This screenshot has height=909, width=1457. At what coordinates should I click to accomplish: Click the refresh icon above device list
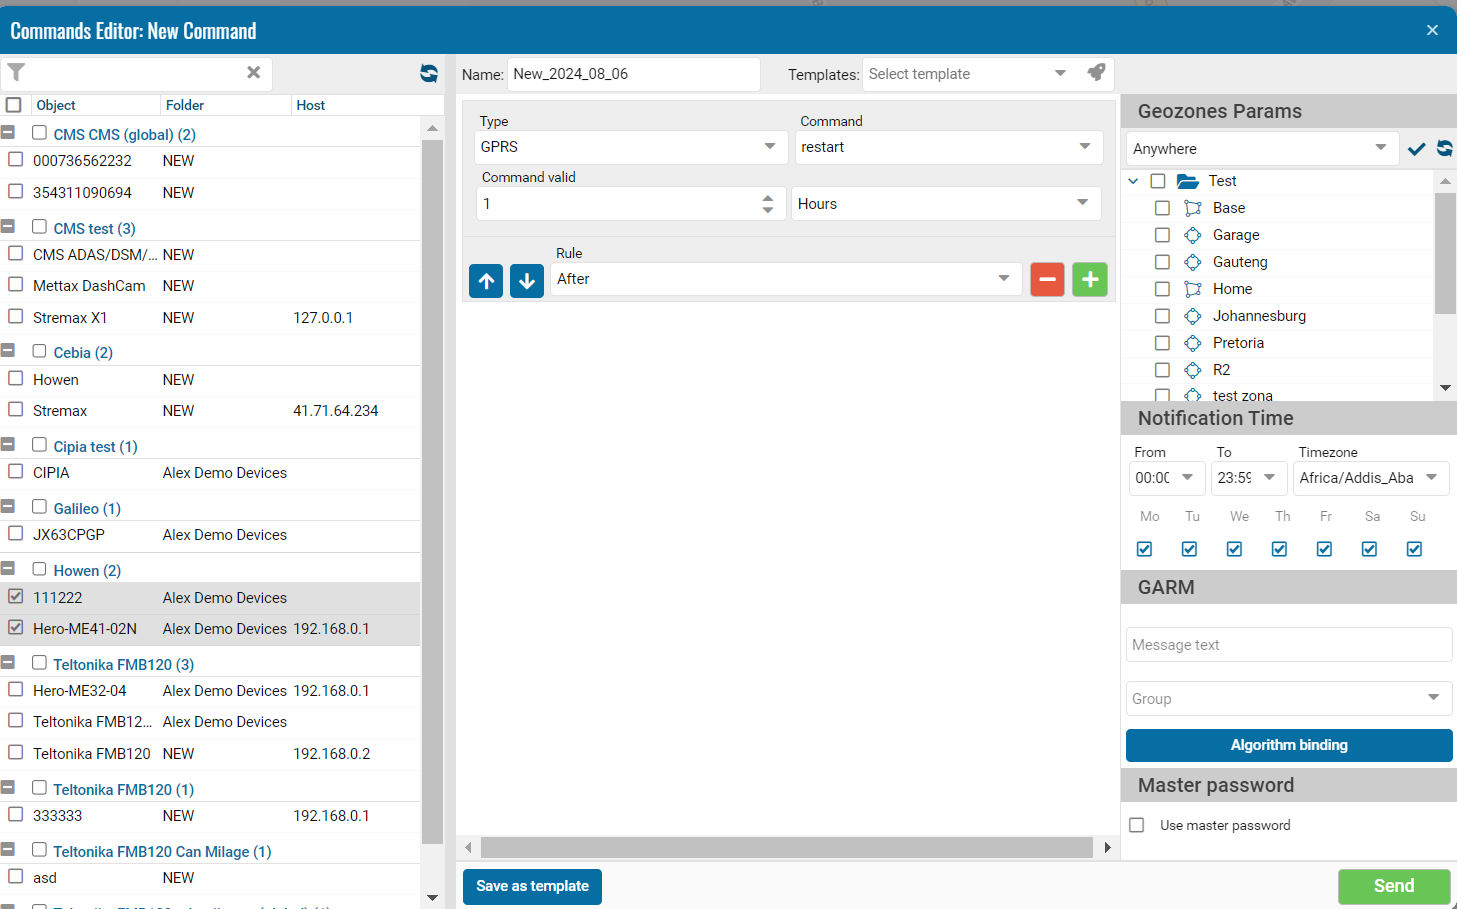pyautogui.click(x=429, y=73)
